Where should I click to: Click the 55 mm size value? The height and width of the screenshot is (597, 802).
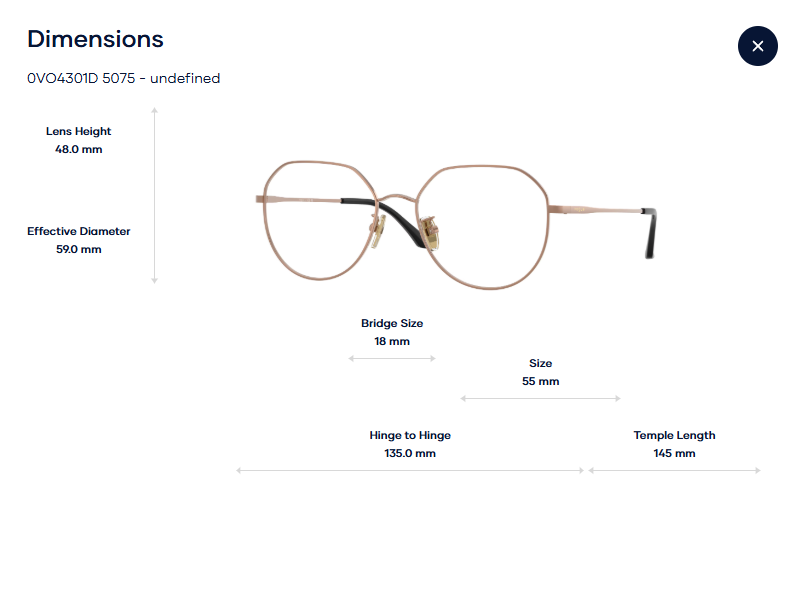tap(540, 381)
